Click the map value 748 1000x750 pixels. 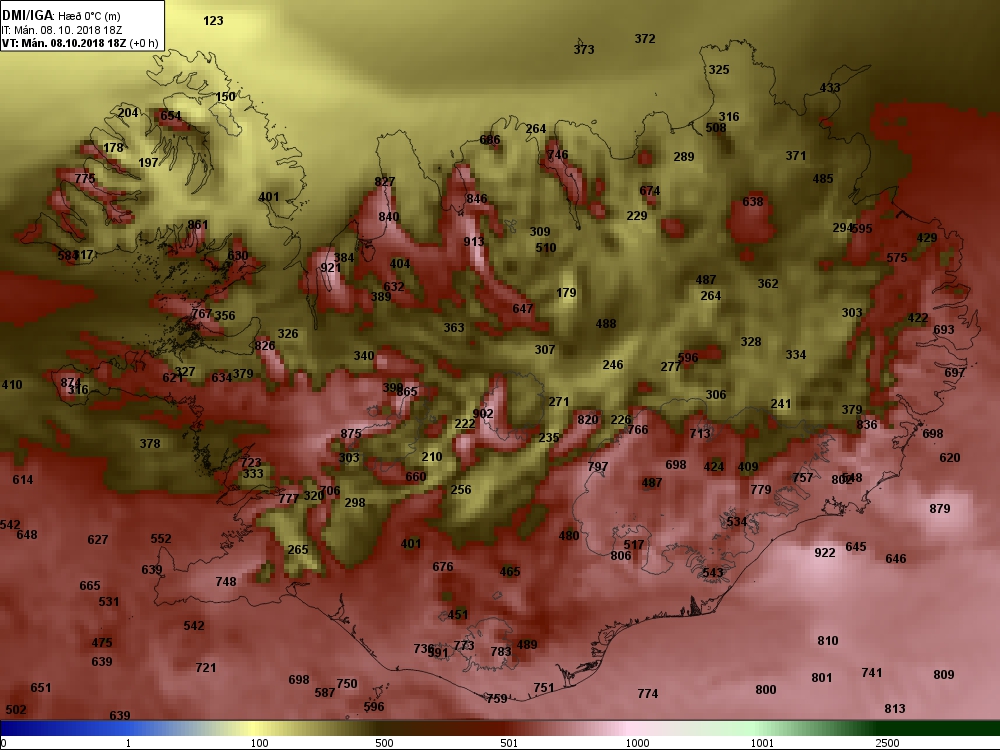[x=226, y=581]
